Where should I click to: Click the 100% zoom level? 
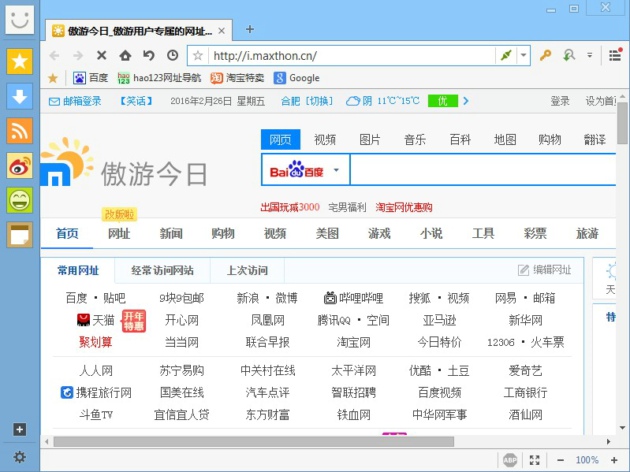click(587, 460)
